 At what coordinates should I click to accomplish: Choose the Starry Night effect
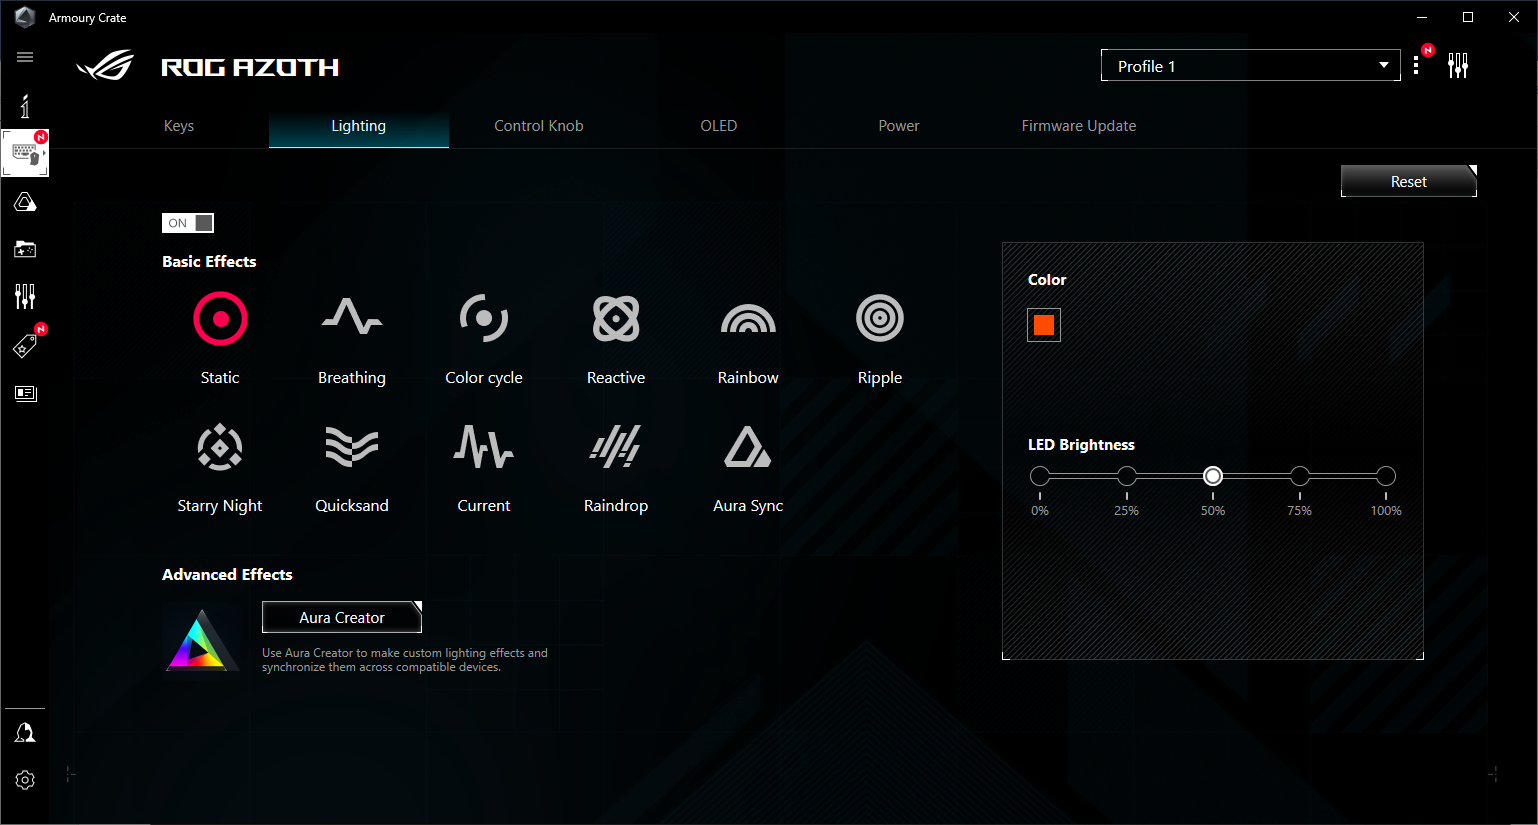point(220,467)
